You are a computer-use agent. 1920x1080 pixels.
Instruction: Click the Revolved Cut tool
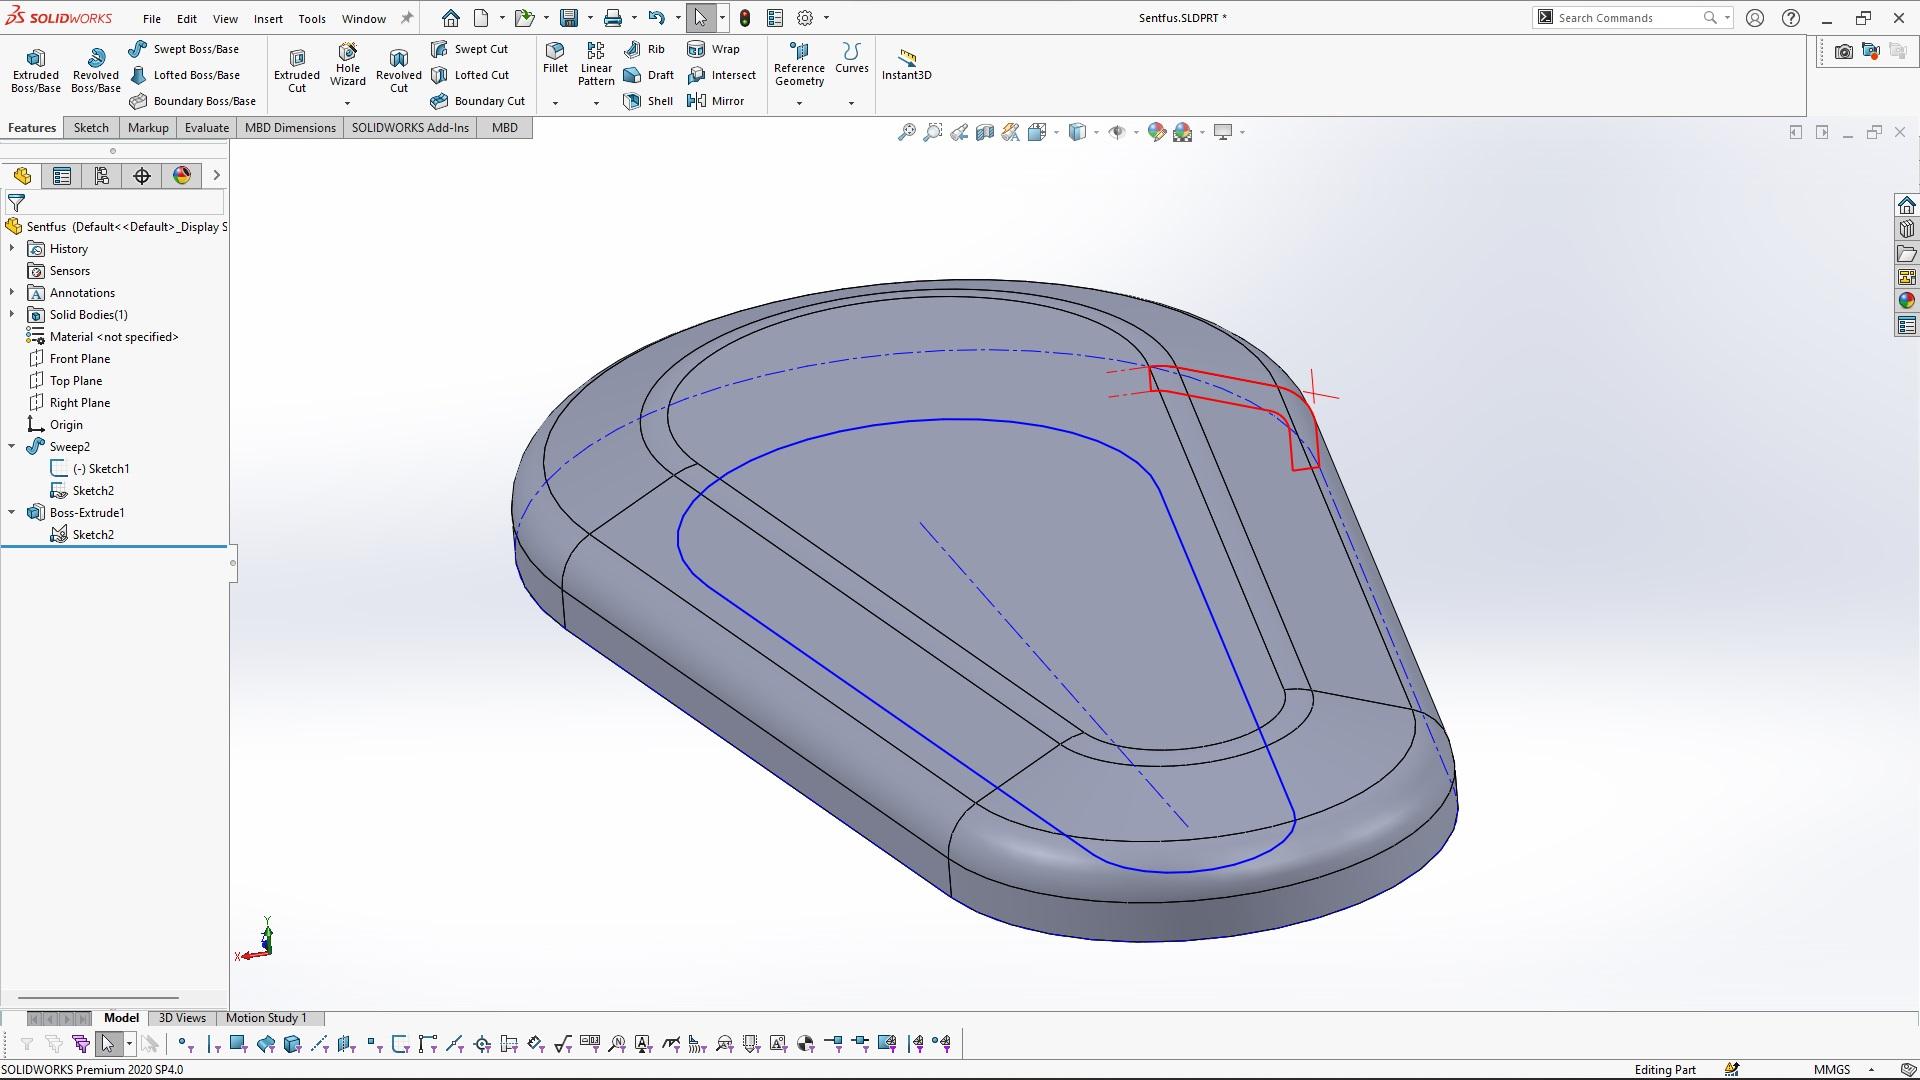(398, 70)
